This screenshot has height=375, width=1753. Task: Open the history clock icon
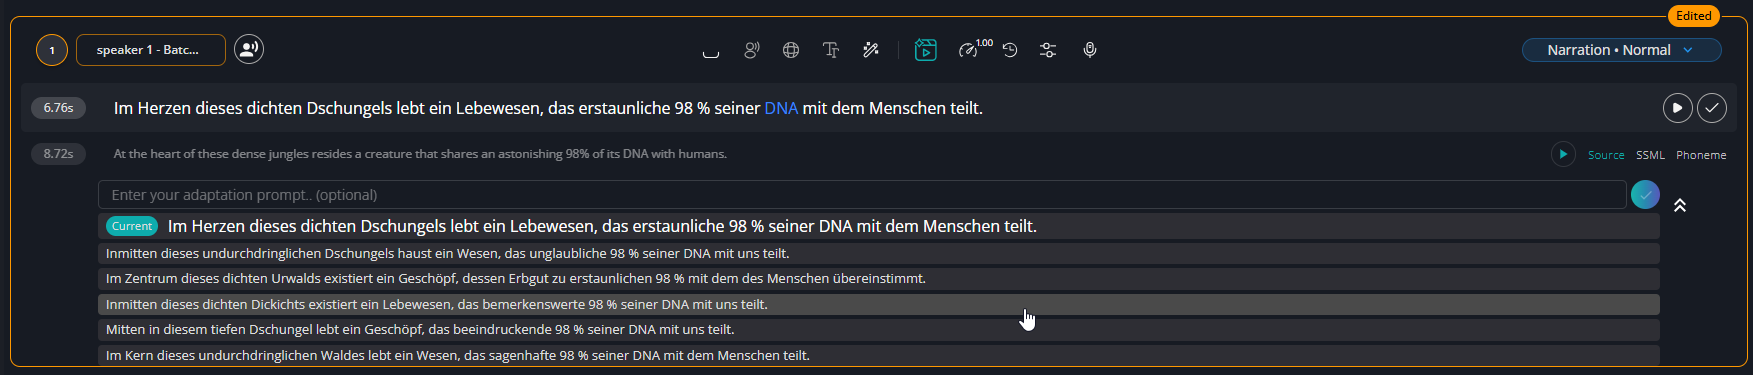point(1010,50)
